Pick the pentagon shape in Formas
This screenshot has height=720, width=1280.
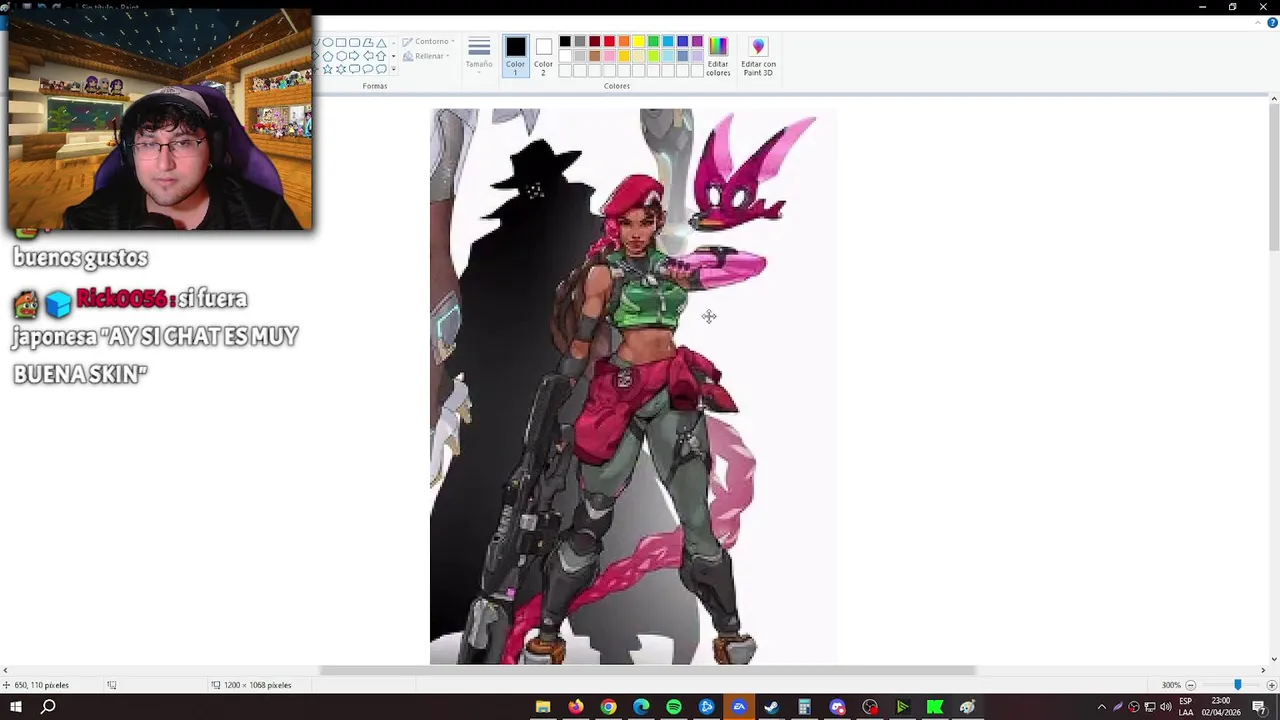[328, 56]
